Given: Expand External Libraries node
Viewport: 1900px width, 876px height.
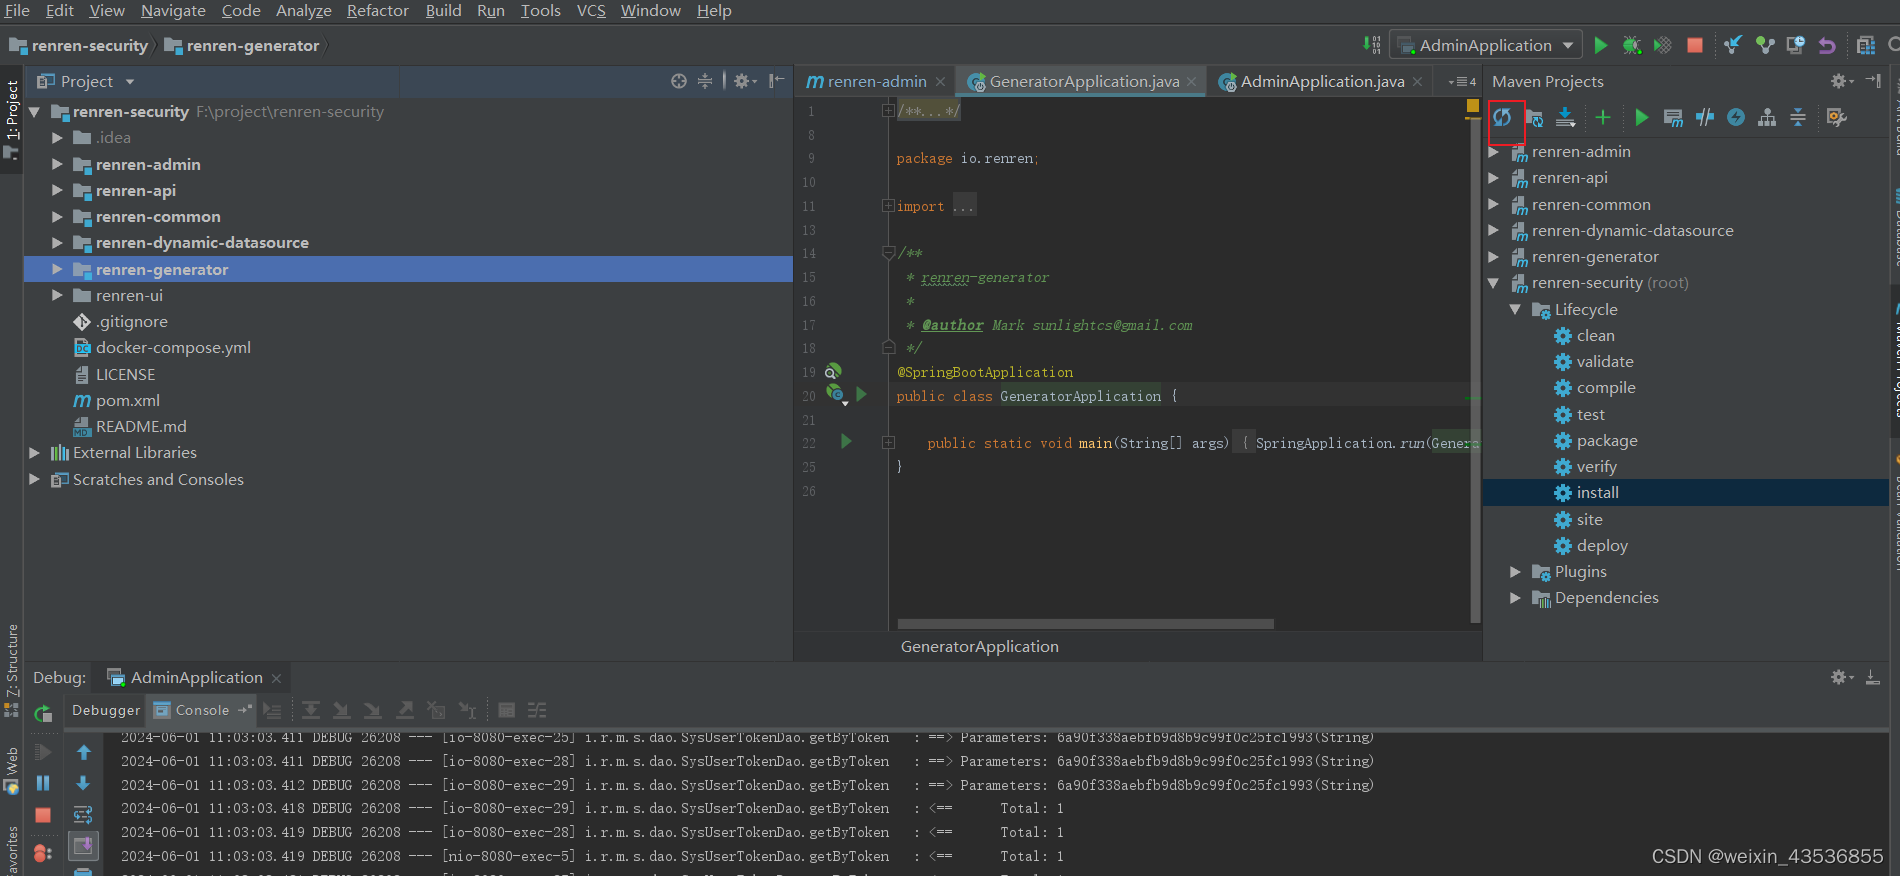Looking at the screenshot, I should pos(34,453).
